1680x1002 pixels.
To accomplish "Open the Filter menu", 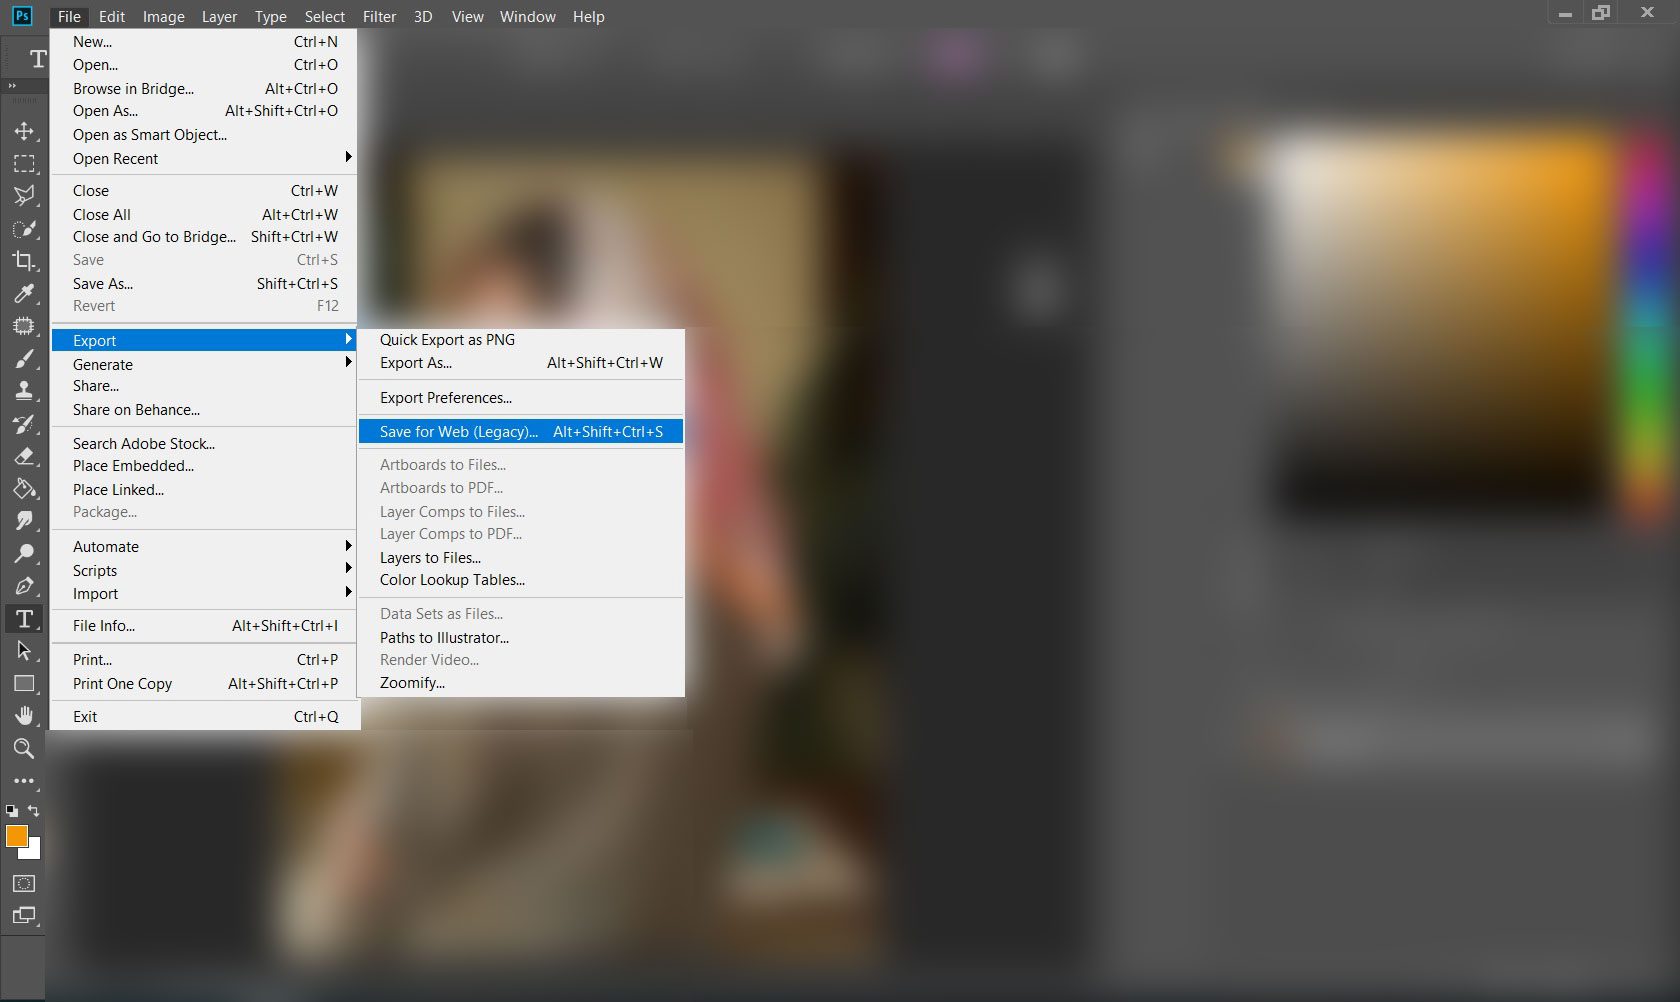I will point(379,16).
